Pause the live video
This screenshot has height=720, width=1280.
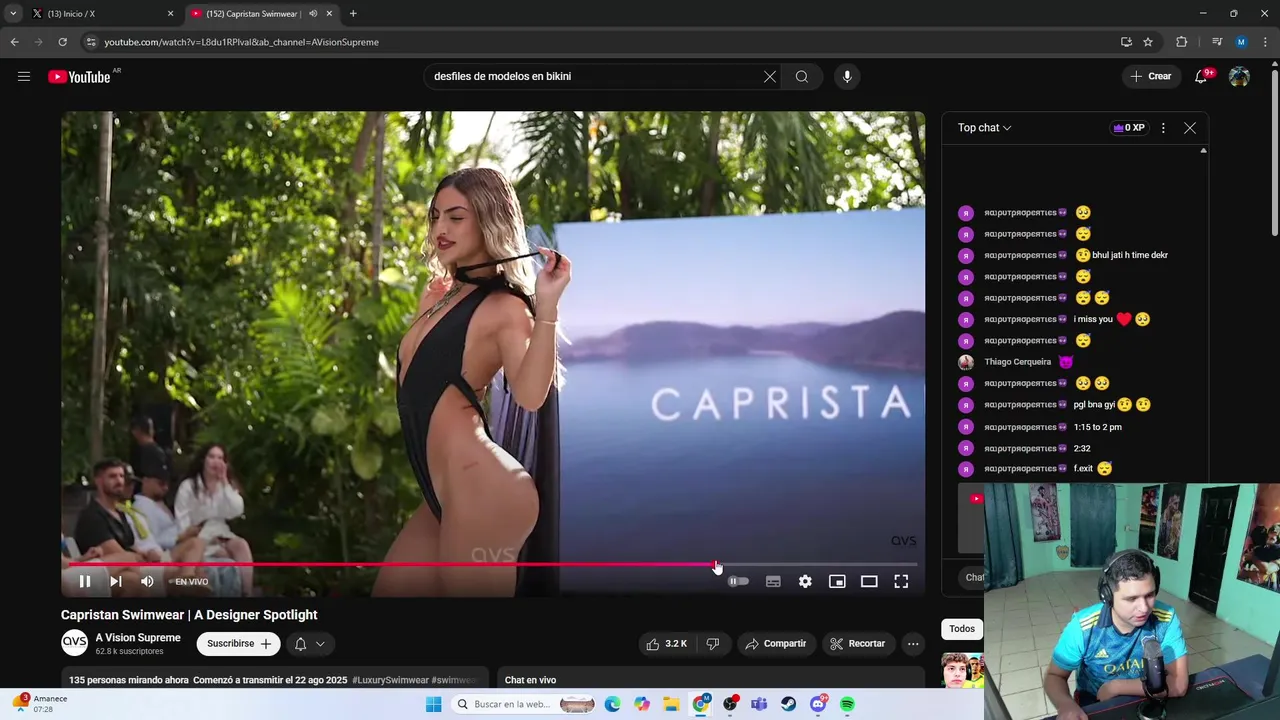tap(85, 581)
